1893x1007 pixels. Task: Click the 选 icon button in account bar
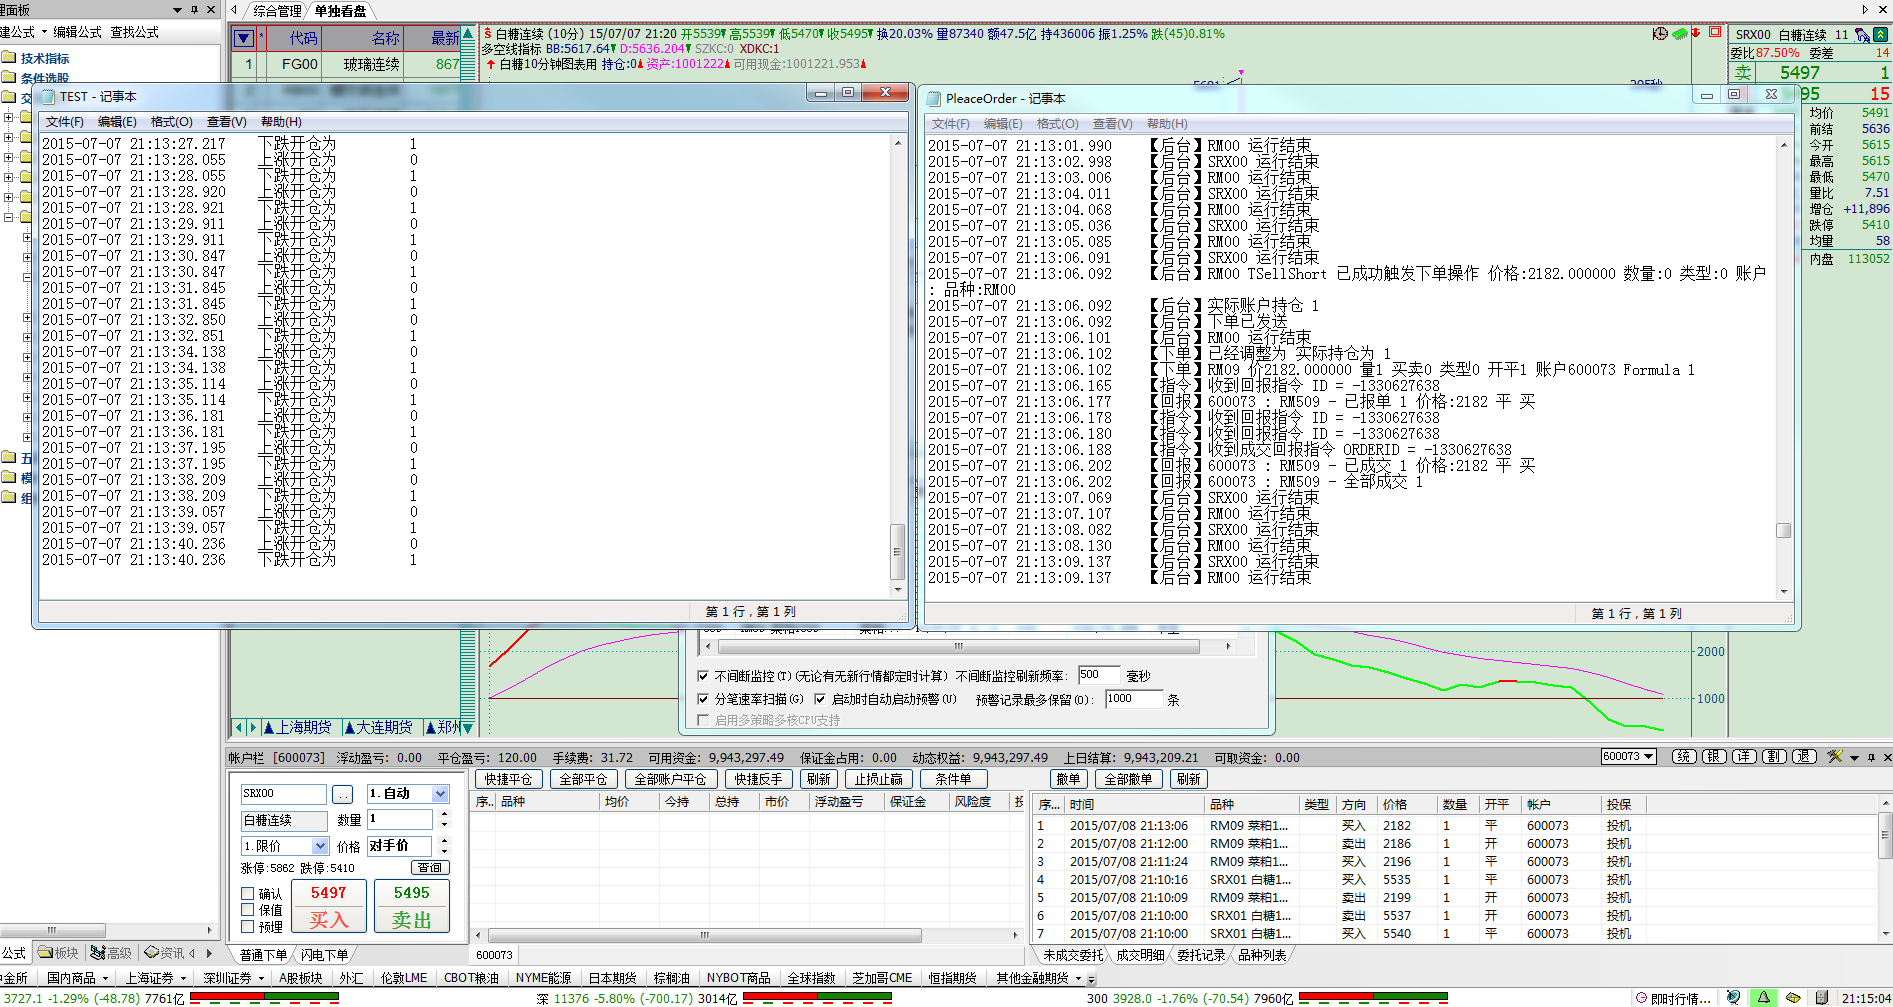1804,757
